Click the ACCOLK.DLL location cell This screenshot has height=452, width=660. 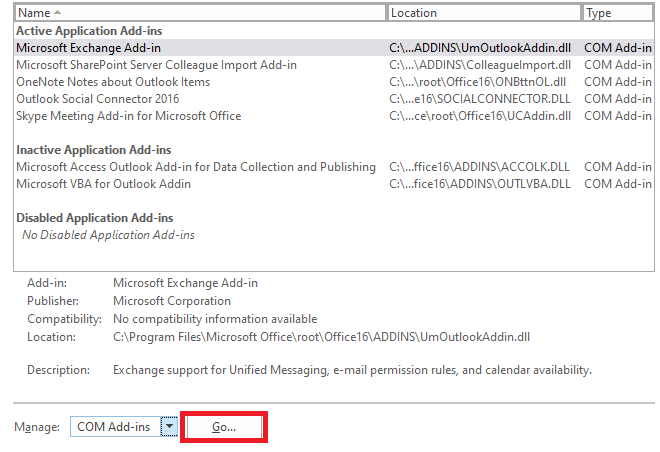[479, 167]
